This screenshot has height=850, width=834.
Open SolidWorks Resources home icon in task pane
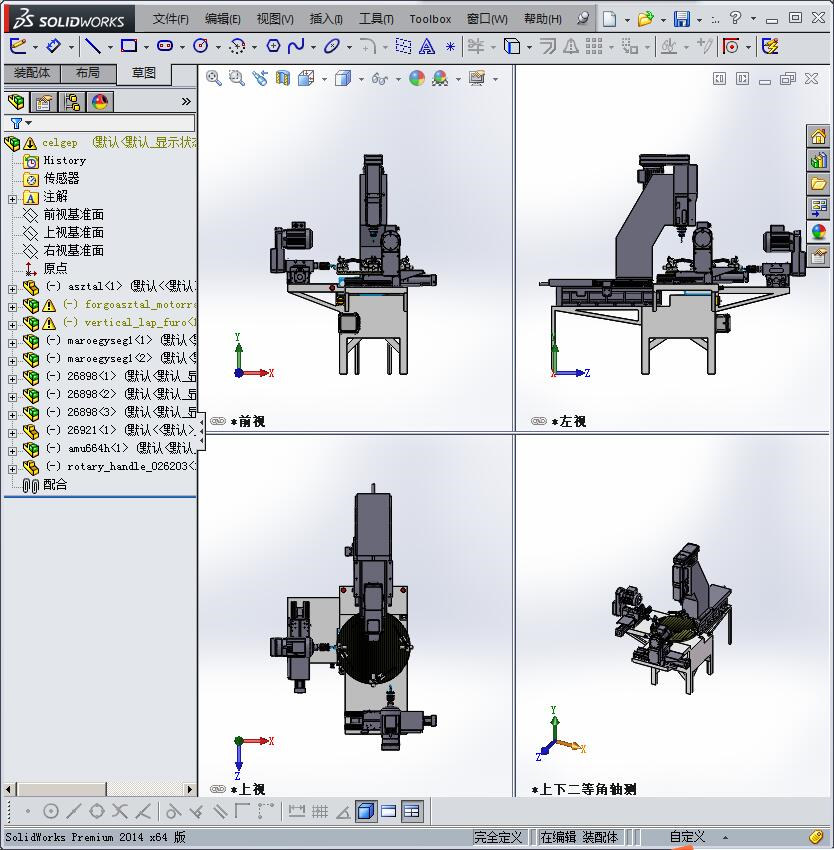[818, 134]
